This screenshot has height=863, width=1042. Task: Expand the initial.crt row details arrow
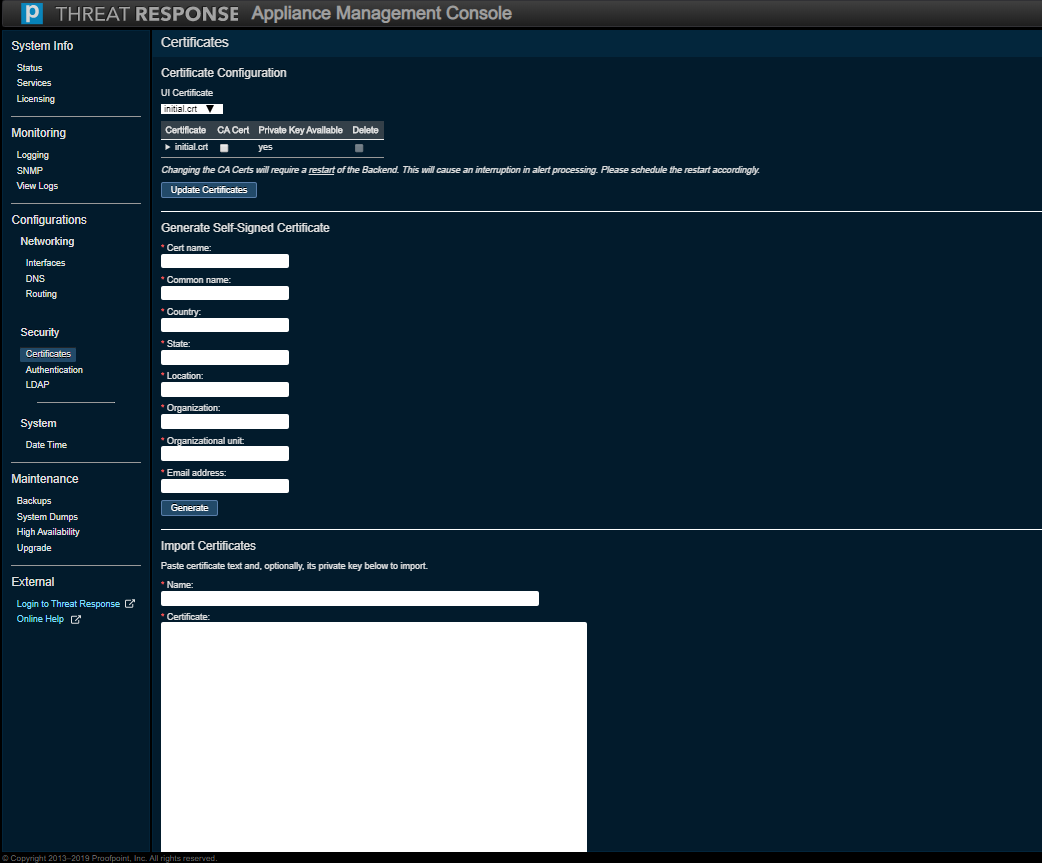167,147
